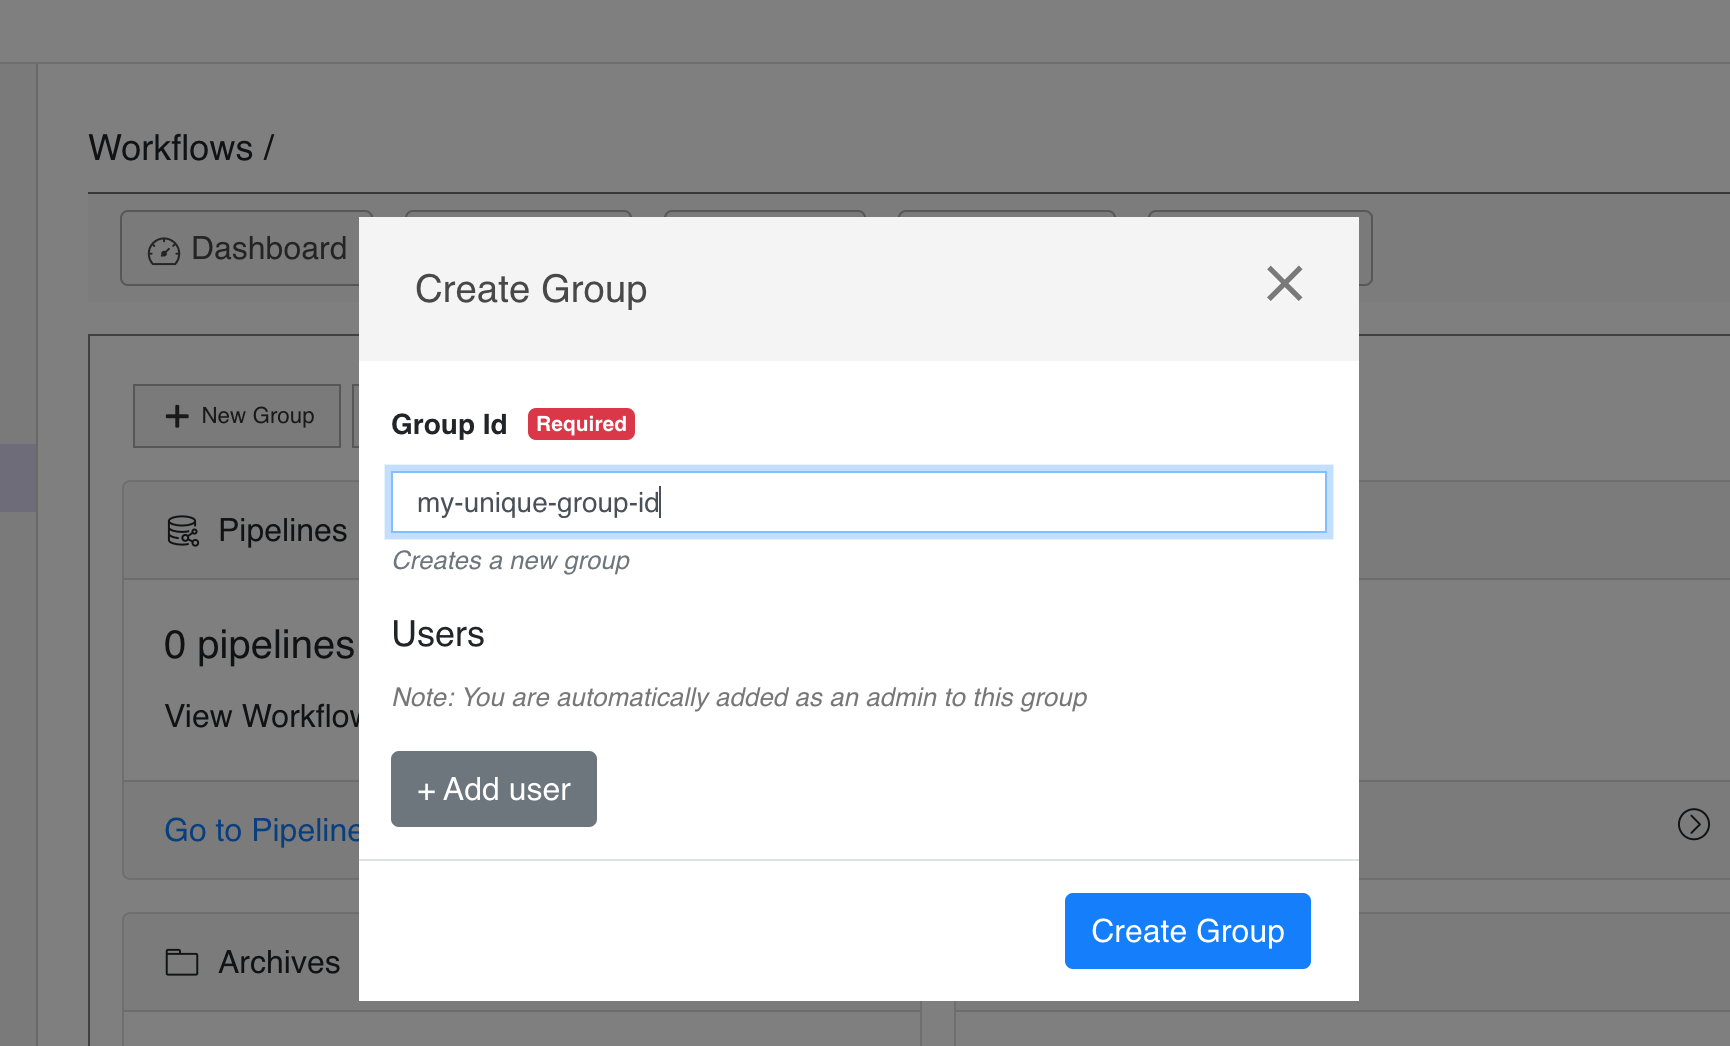Click the Create Group dialog title
Image resolution: width=1730 pixels, height=1046 pixels.
(x=531, y=289)
